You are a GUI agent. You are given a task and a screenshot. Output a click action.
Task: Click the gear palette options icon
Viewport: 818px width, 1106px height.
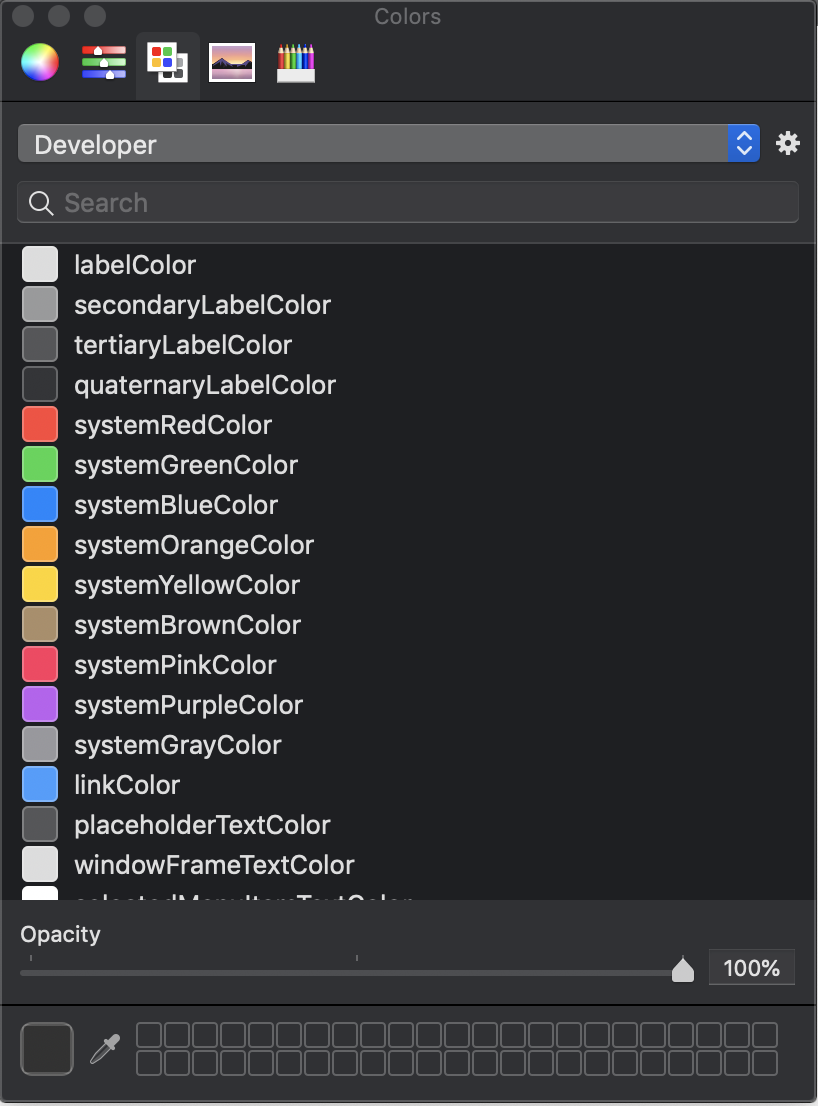[788, 143]
